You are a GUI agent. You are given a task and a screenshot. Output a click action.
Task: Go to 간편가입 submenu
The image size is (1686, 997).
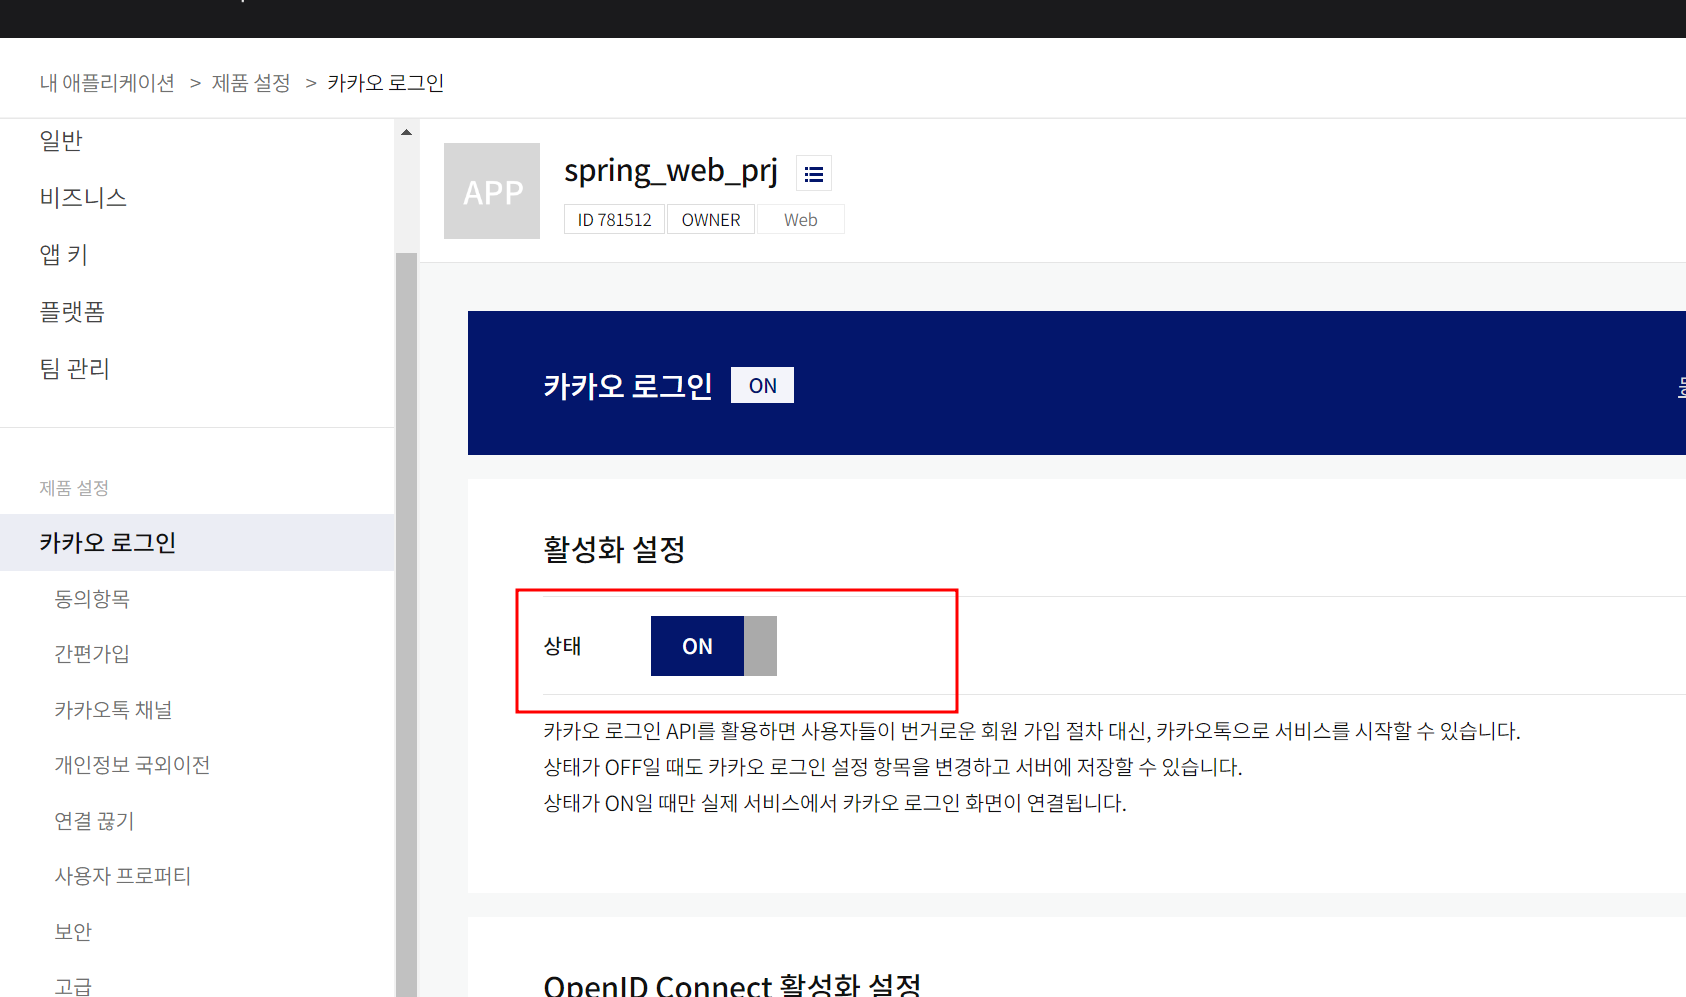pos(92,654)
